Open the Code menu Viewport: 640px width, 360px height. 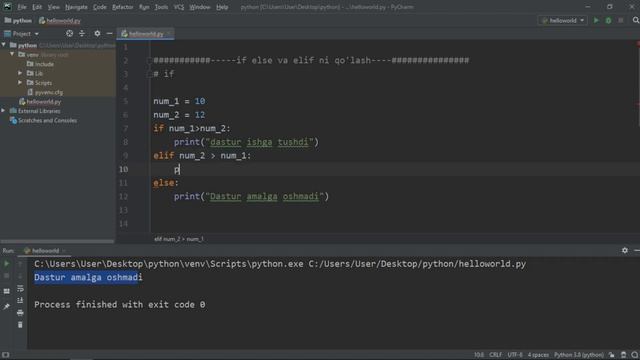click(x=99, y=7)
